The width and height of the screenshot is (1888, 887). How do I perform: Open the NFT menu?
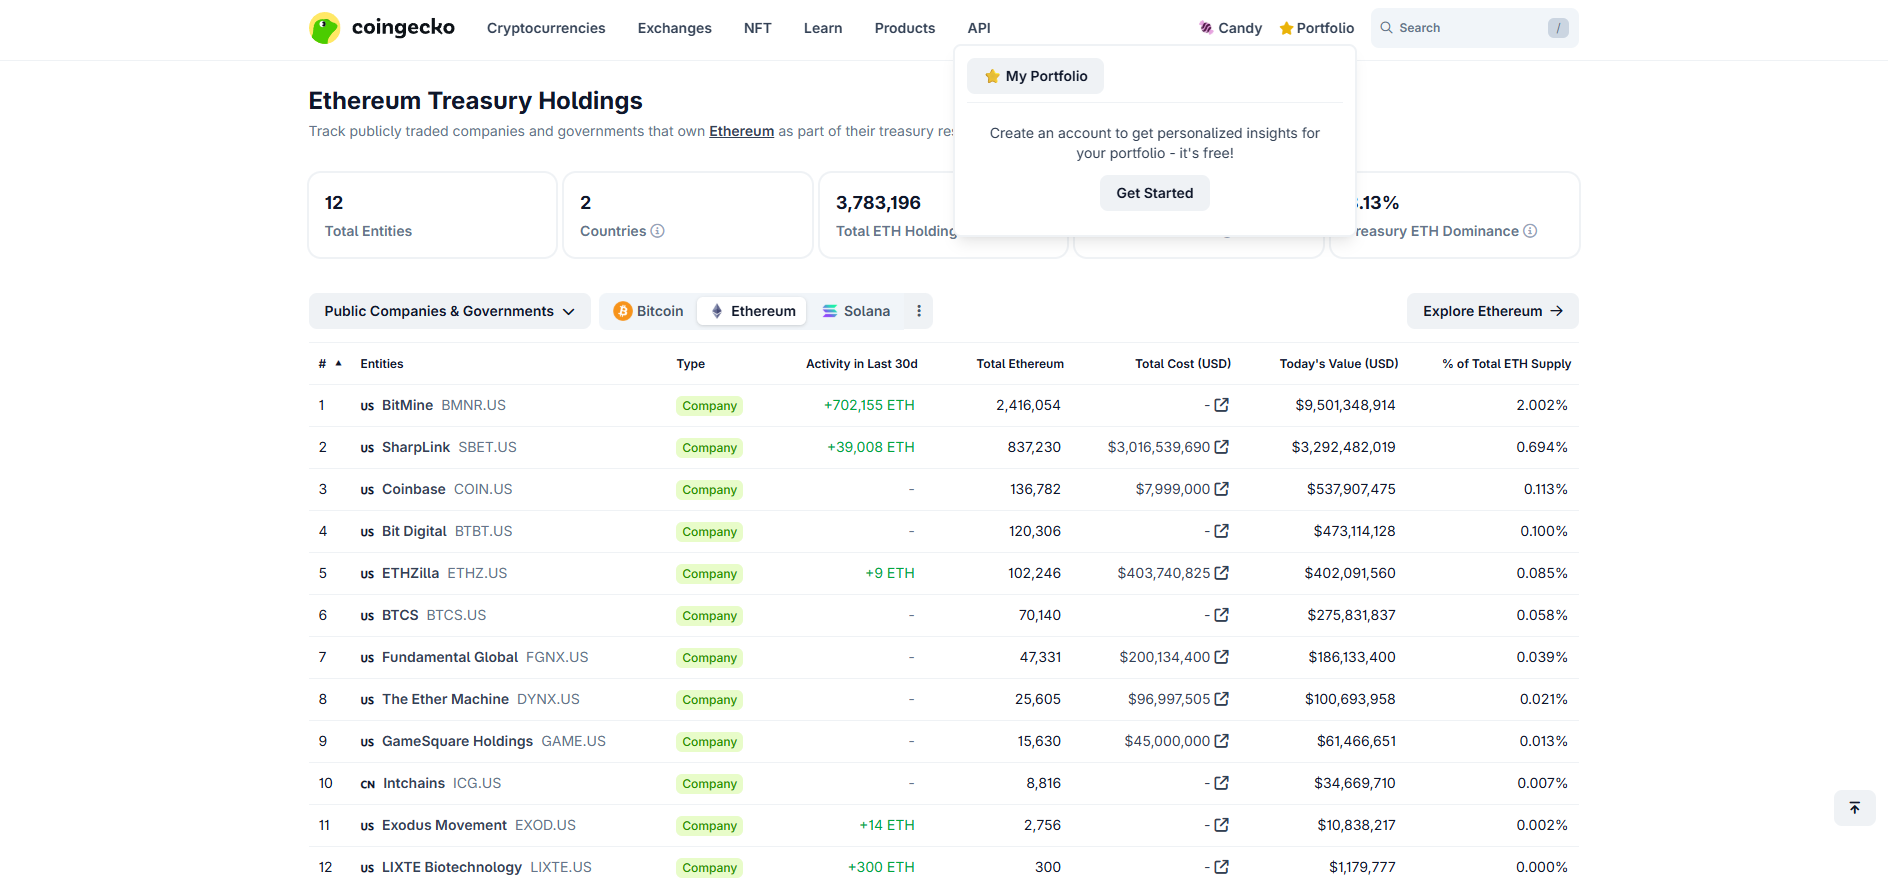(x=758, y=28)
